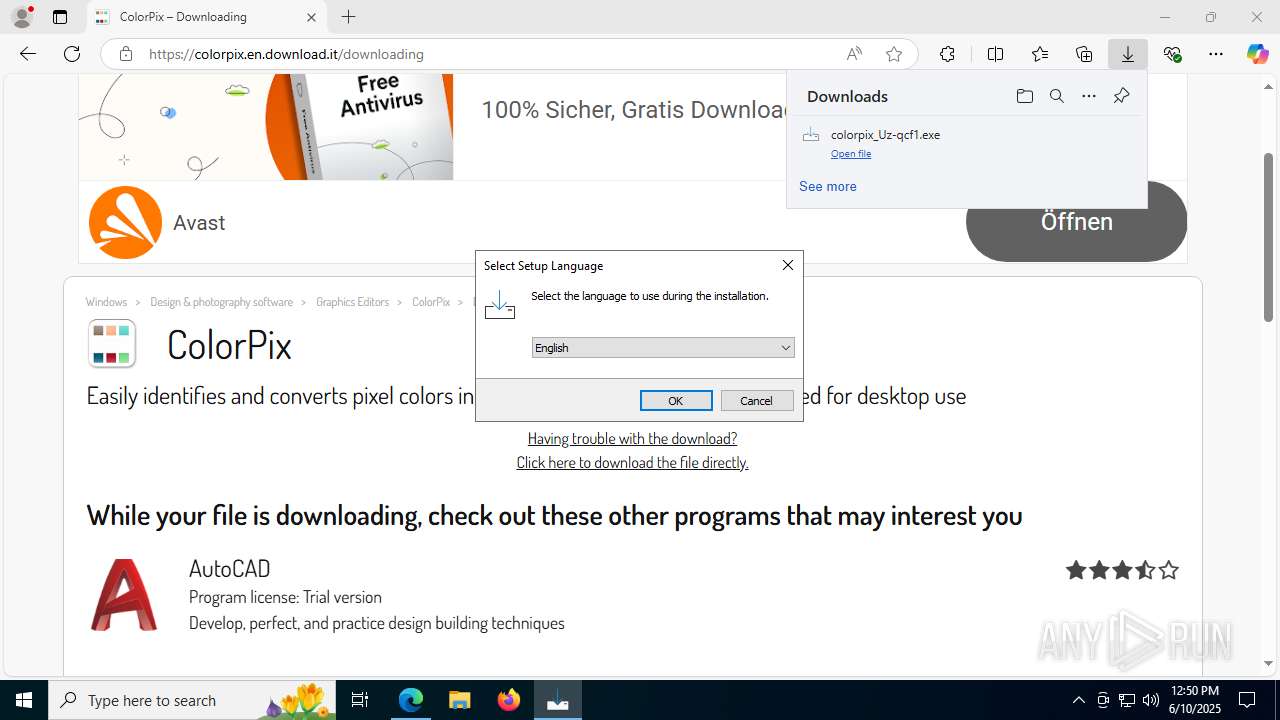Open Copilot sidebar icon
The image size is (1280, 720).
tap(1257, 54)
